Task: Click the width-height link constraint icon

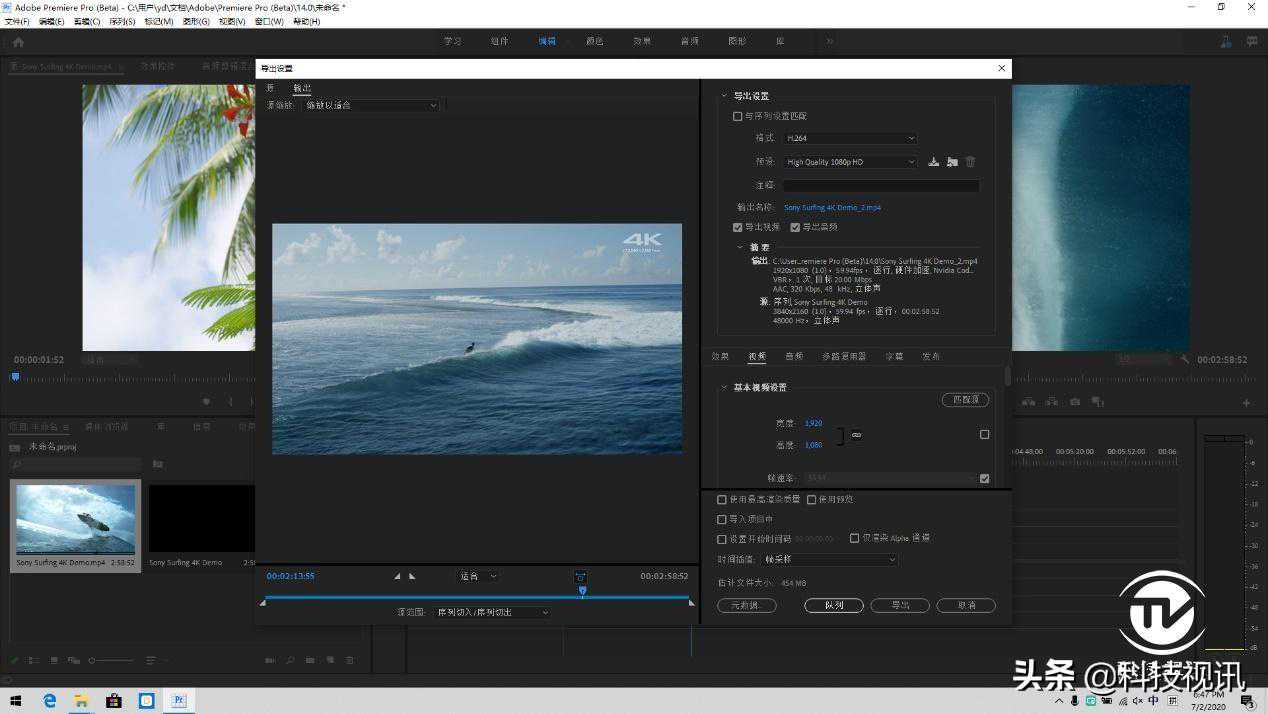Action: tap(857, 435)
